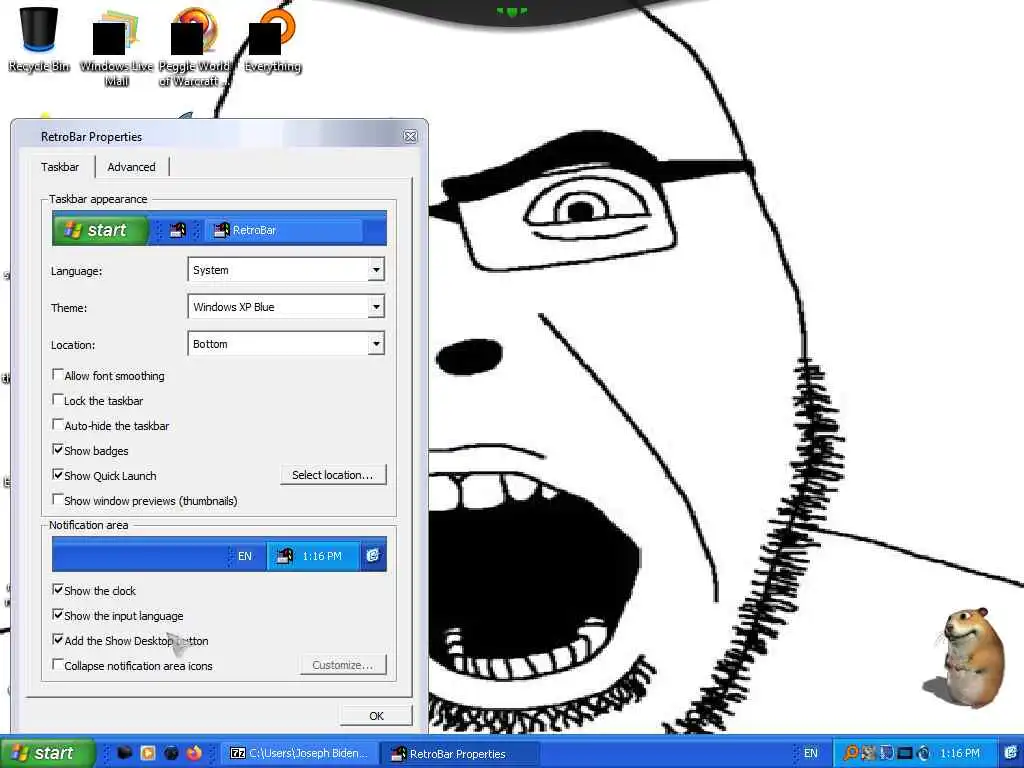
Task: Click the orange media player Quick Launch icon
Action: [148, 753]
